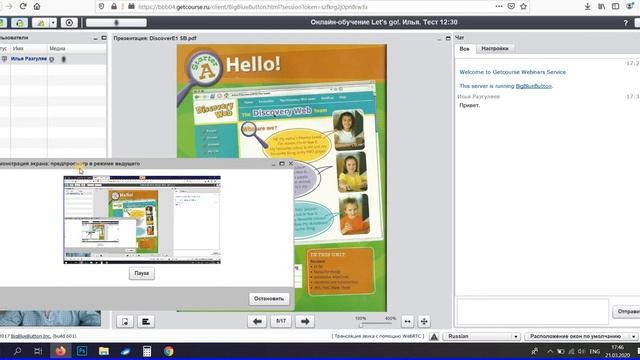
Task: Open the Firefox downloads icon
Action: (x=588, y=7)
